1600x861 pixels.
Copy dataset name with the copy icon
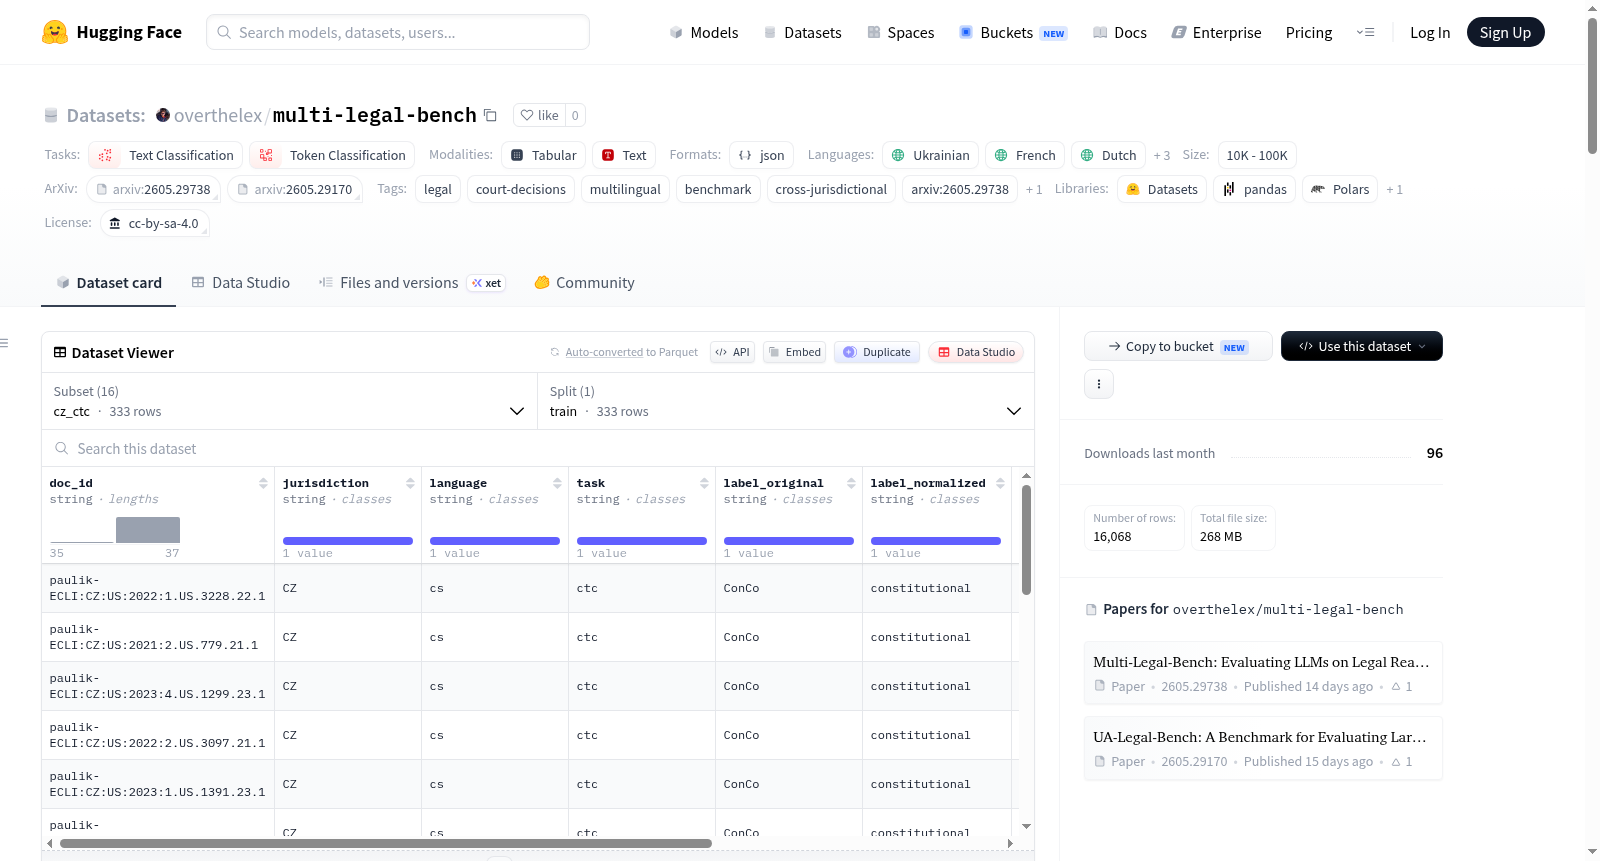point(490,115)
